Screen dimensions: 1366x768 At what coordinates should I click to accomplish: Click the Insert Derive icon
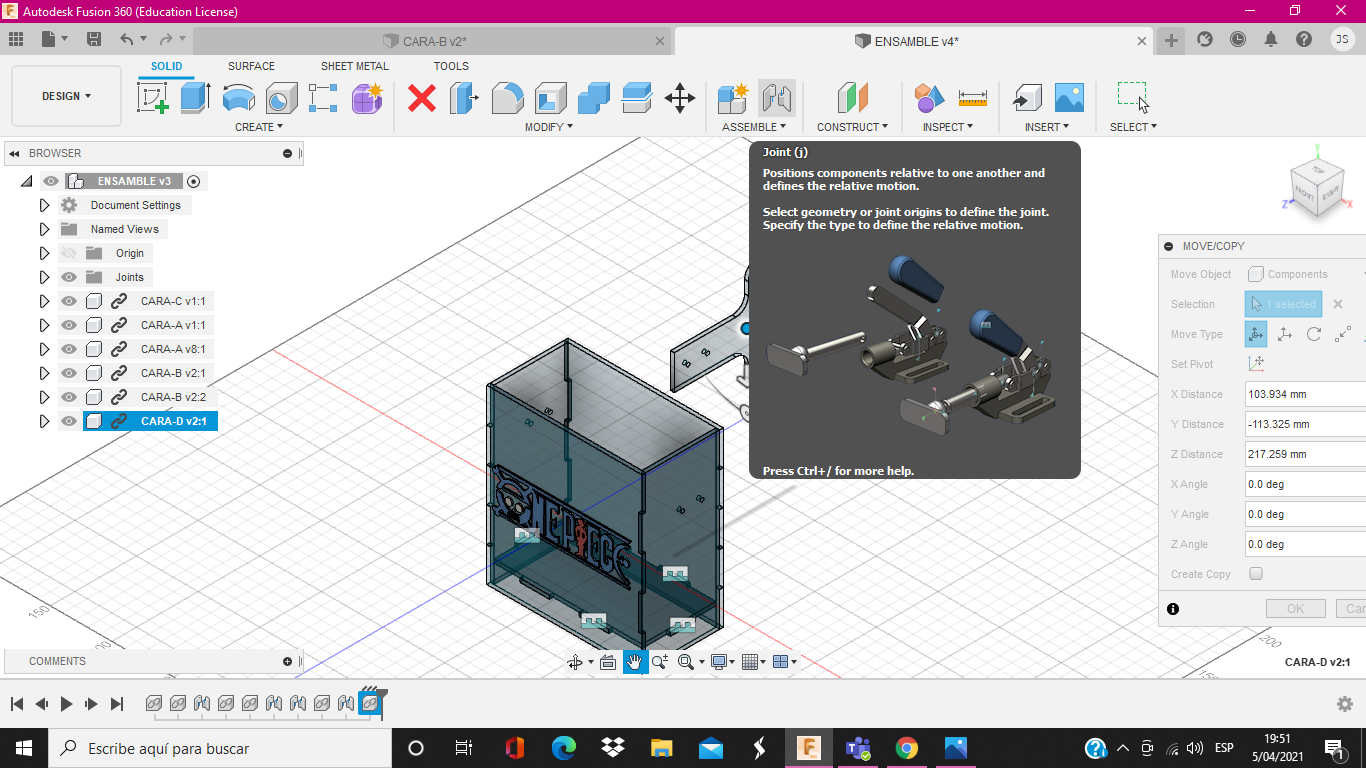[1026, 98]
